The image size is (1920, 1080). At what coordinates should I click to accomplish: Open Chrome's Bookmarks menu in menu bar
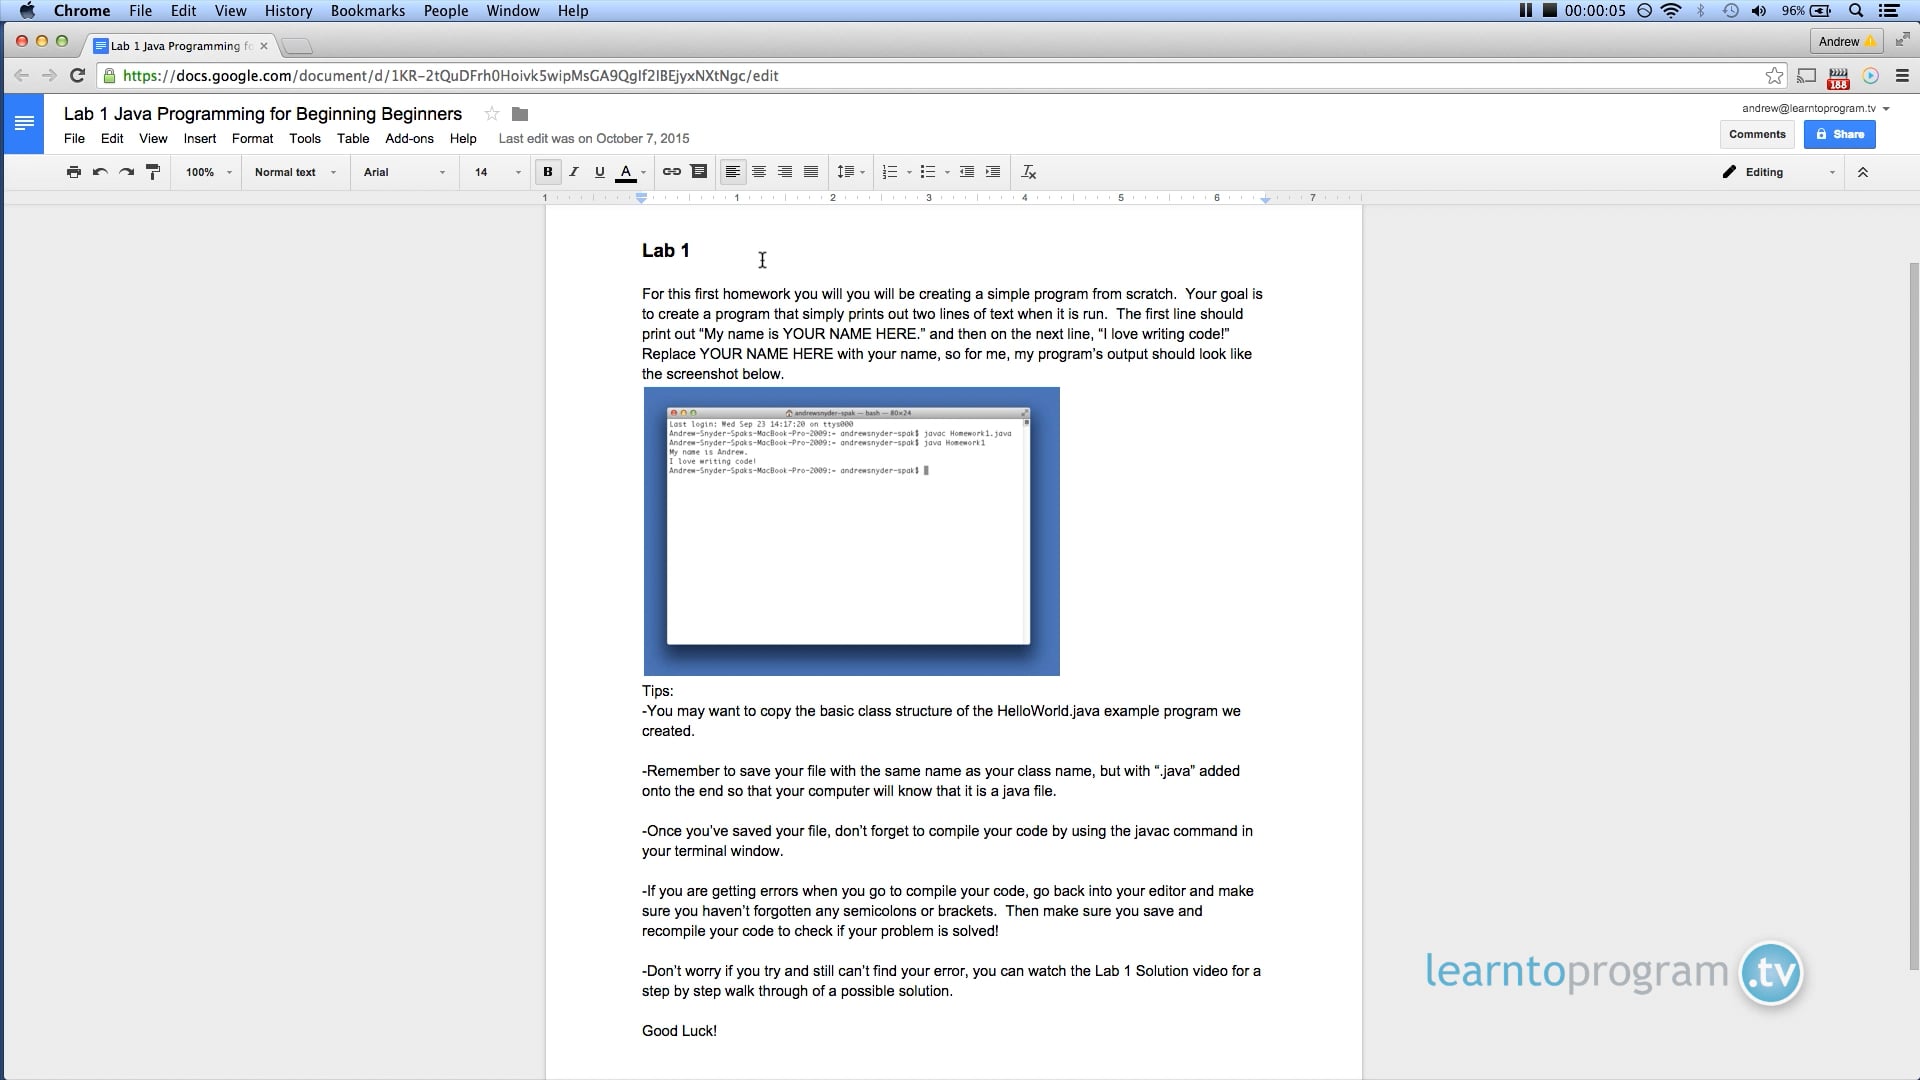[x=367, y=11]
